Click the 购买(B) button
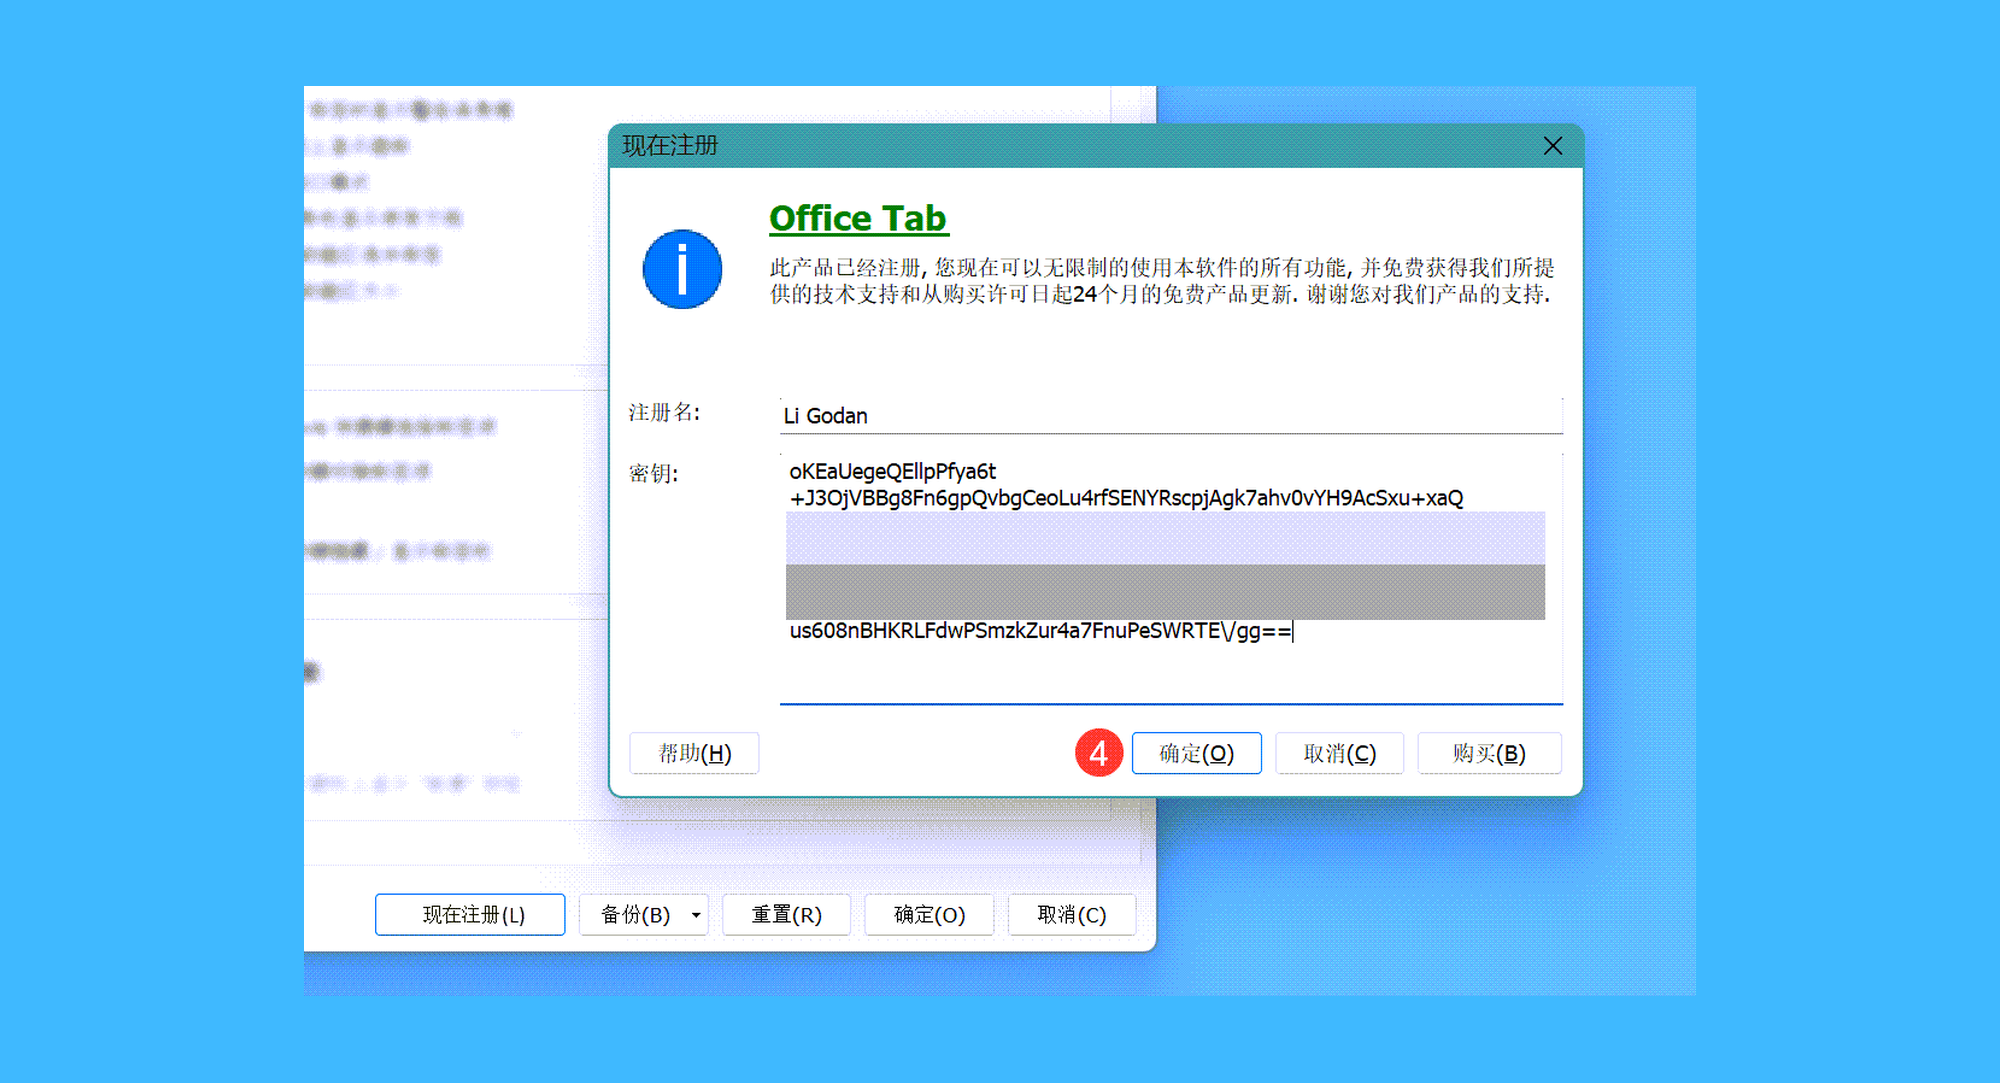The image size is (2000, 1083). 1489,753
